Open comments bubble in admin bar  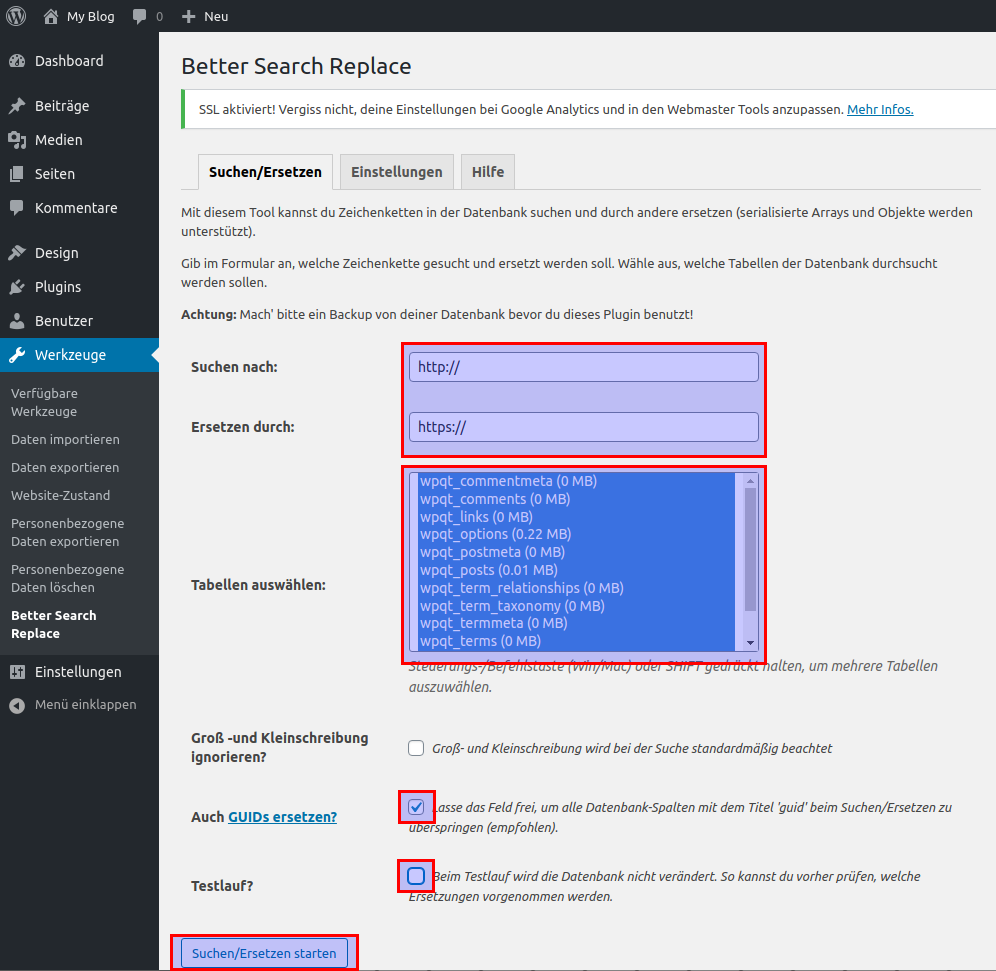140,17
